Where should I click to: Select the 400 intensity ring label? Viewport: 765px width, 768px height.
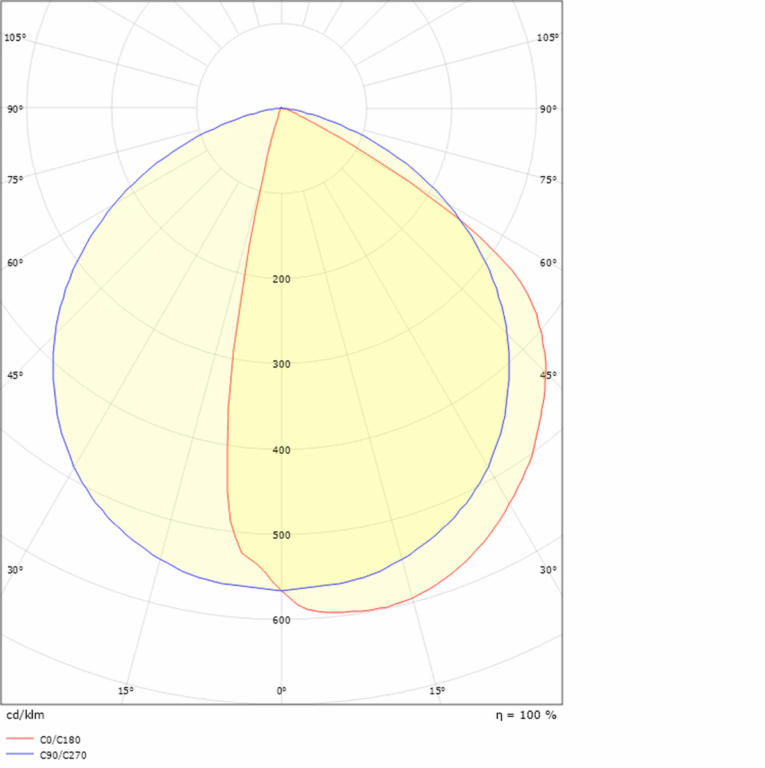281,450
